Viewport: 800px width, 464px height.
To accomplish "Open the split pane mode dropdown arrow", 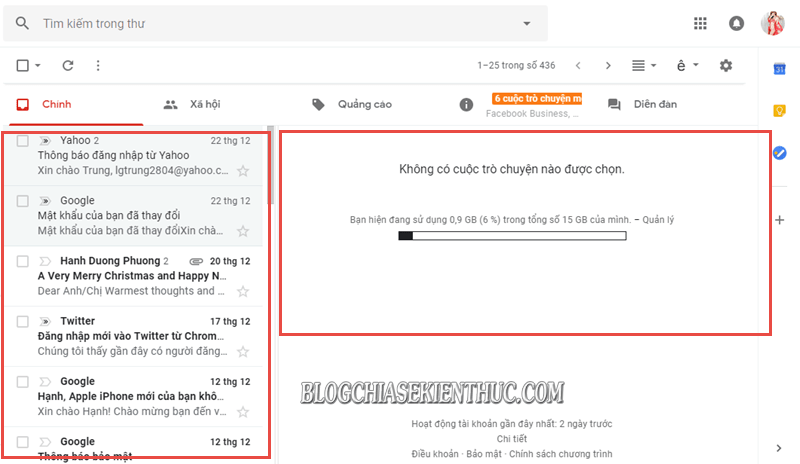I will (x=654, y=65).
